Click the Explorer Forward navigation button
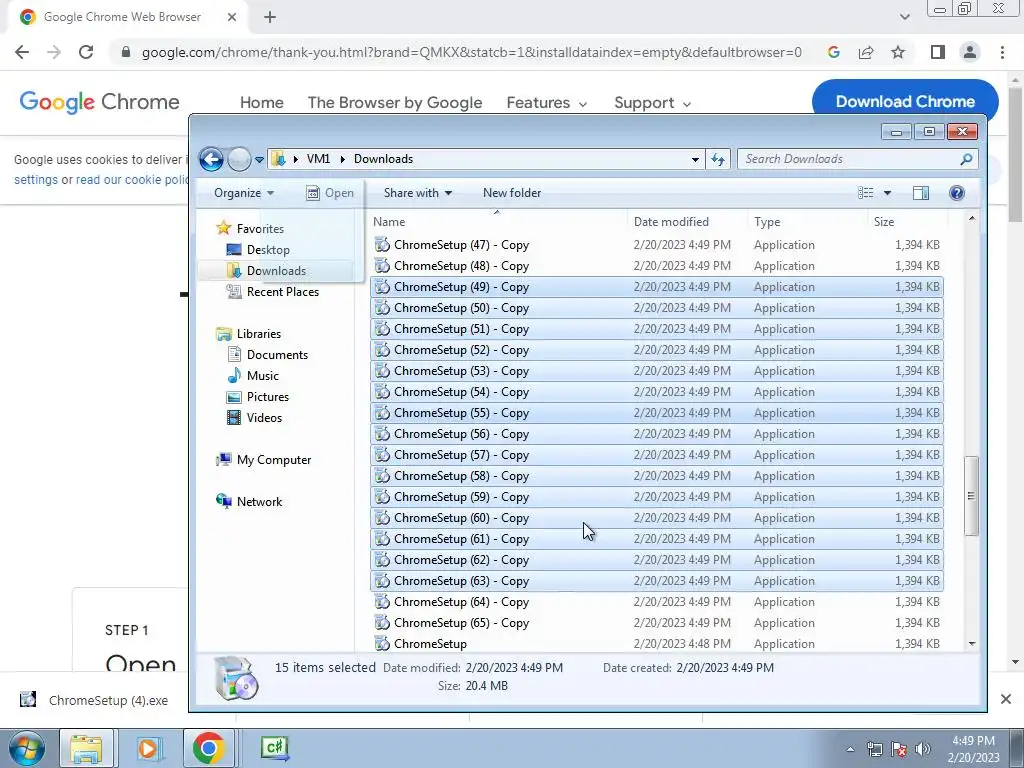This screenshot has width=1024, height=768. tap(240, 159)
